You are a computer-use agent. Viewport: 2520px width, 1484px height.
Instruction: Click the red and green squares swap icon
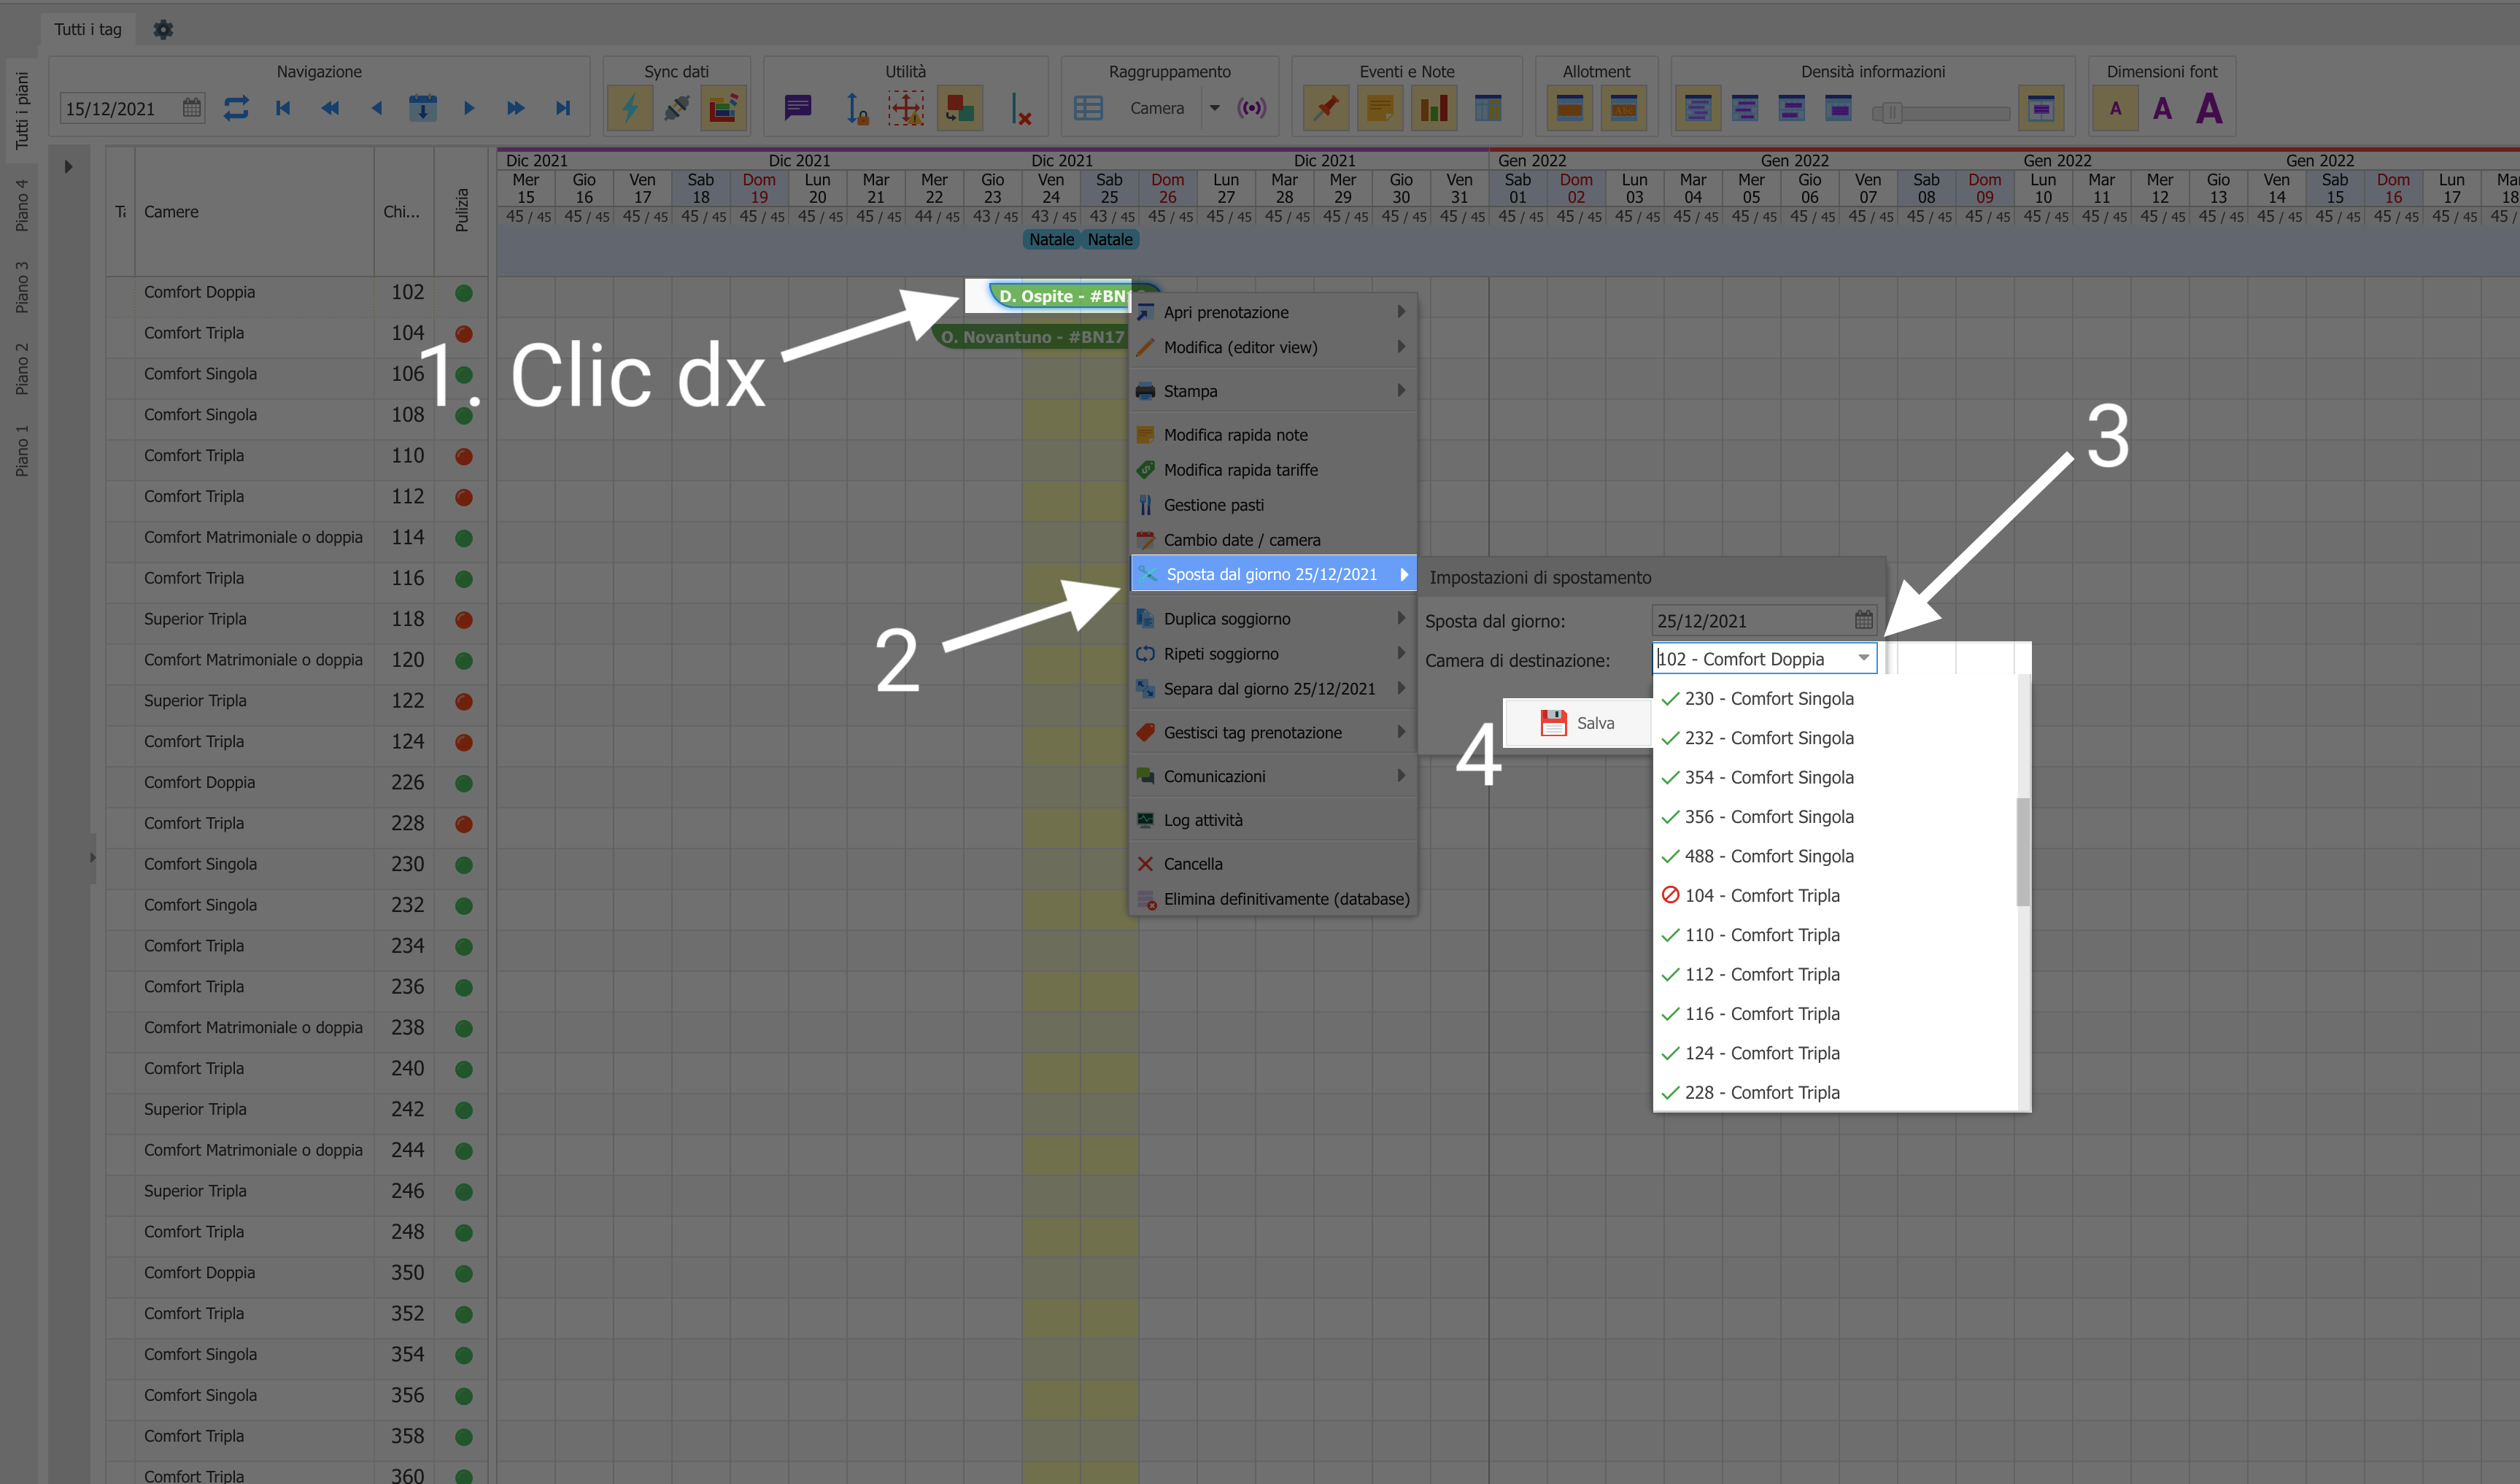960,108
